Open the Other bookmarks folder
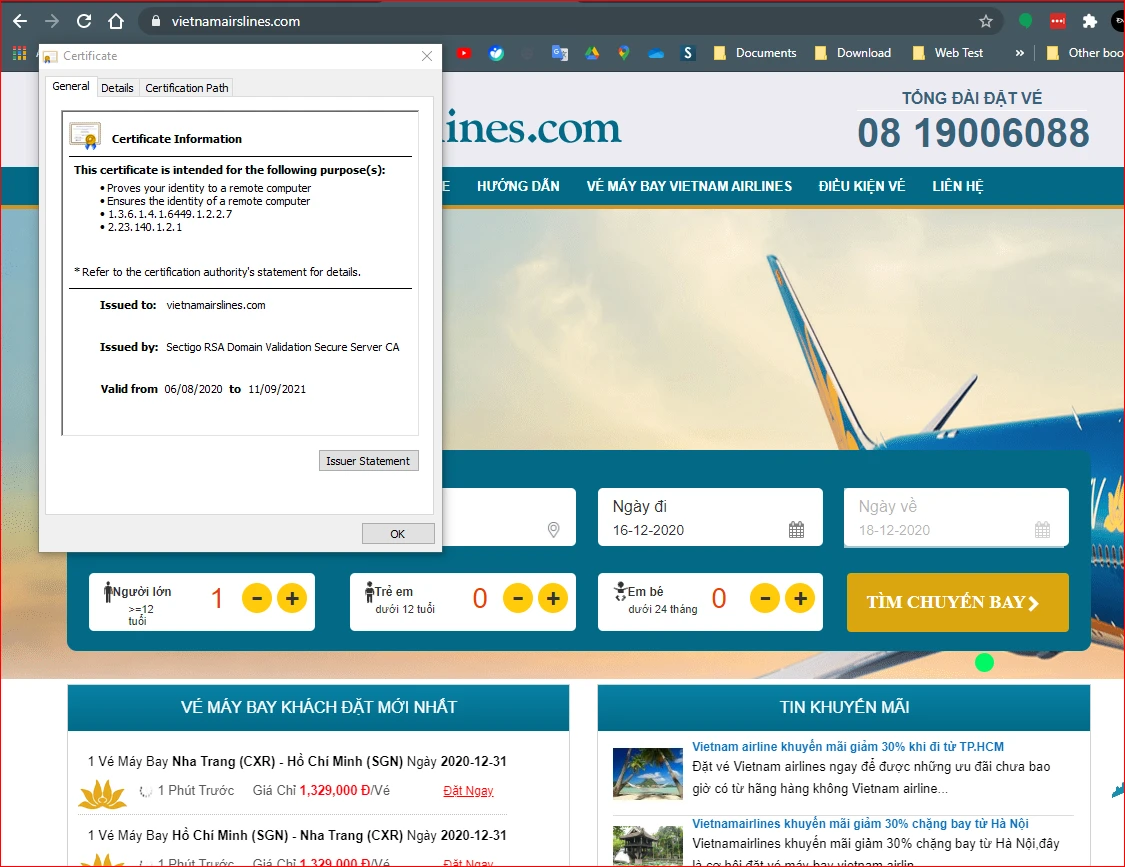 pyautogui.click(x=1086, y=53)
